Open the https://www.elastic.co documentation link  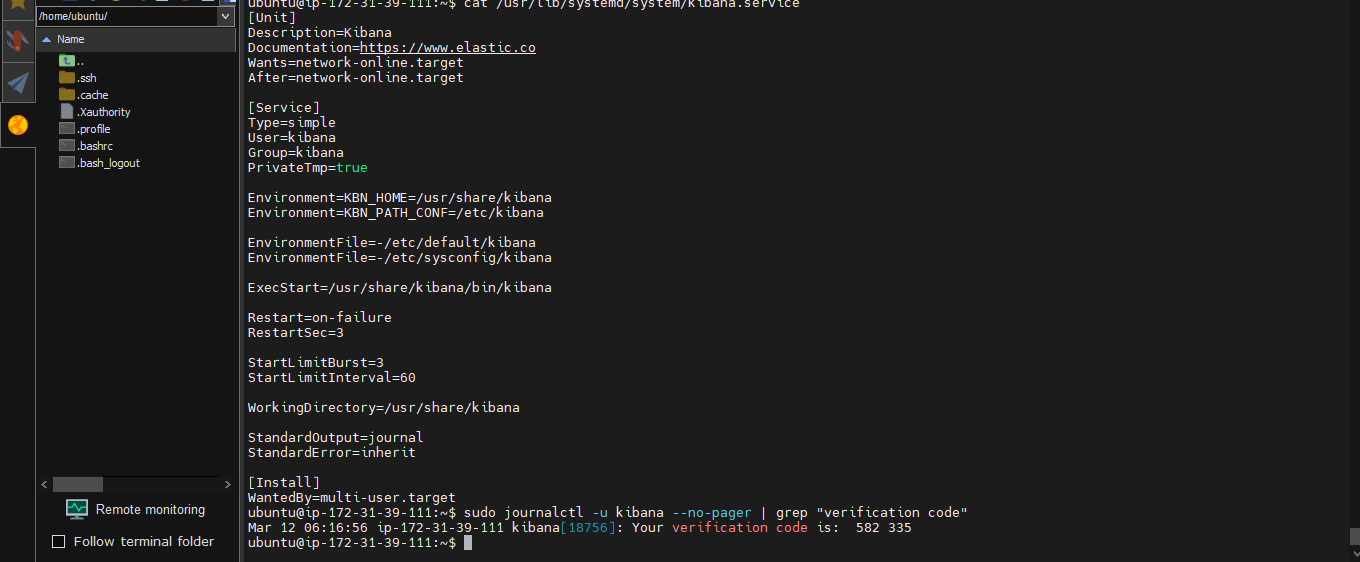pyautogui.click(x=448, y=47)
